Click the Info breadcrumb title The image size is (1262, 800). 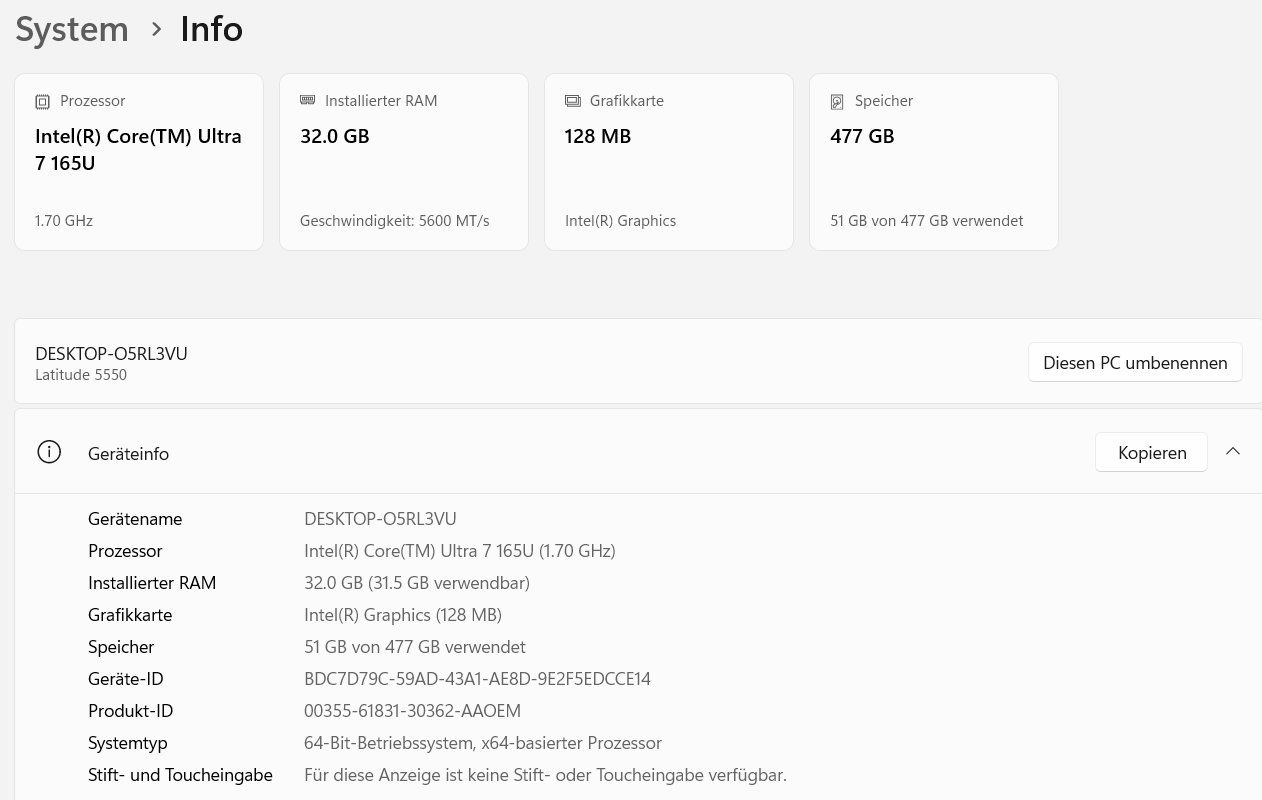(x=211, y=29)
